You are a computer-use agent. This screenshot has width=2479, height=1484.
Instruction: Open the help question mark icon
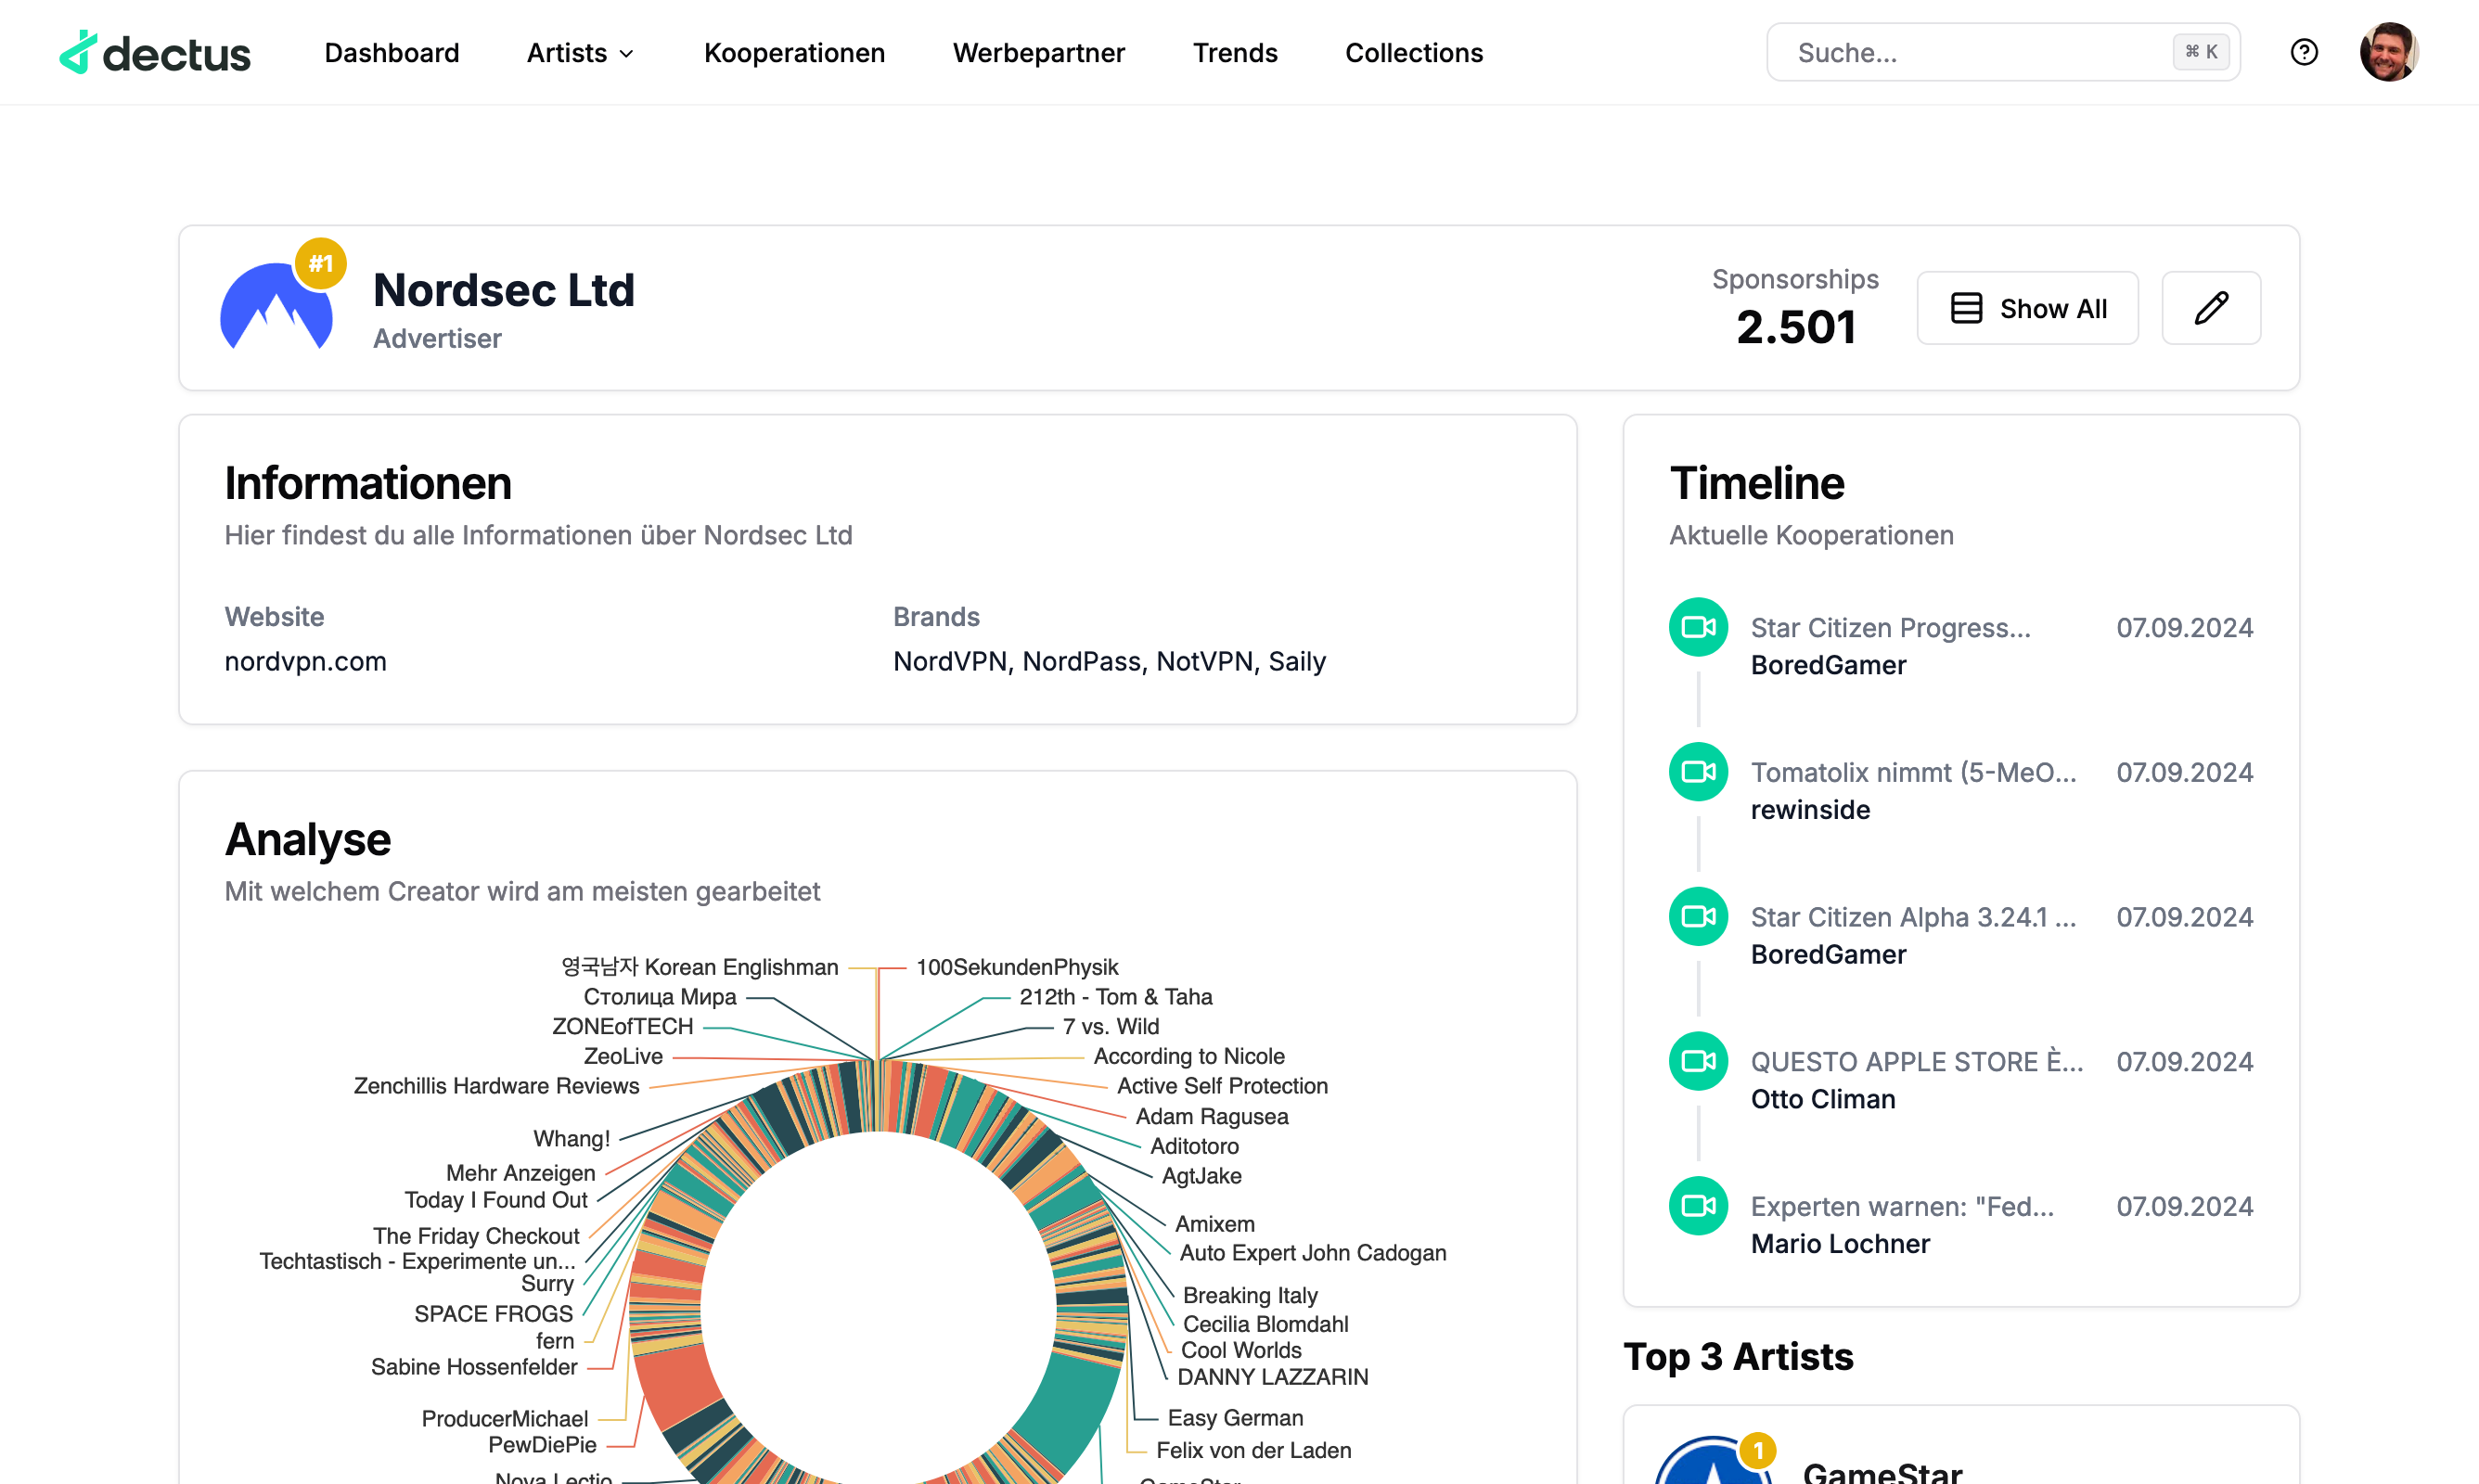point(2303,52)
